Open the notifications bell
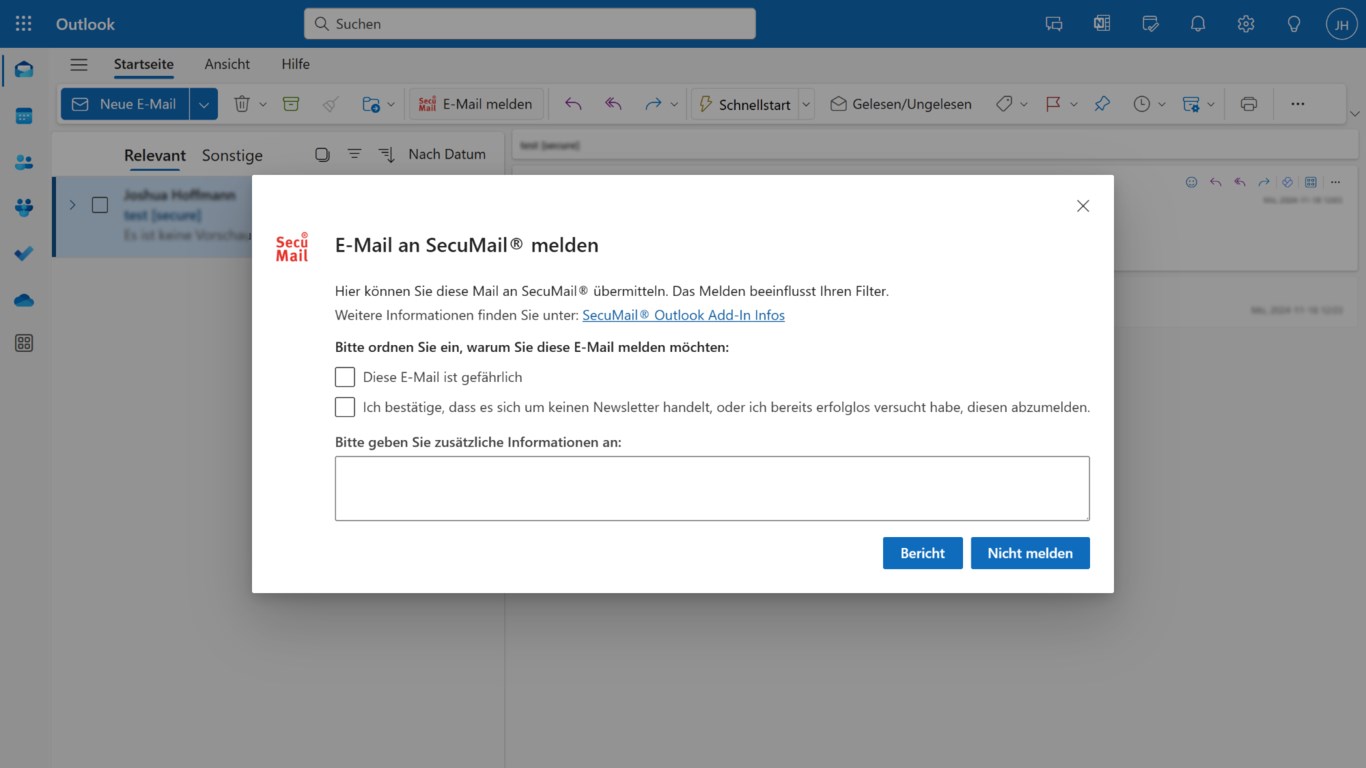Image resolution: width=1366 pixels, height=768 pixels. pos(1197,24)
